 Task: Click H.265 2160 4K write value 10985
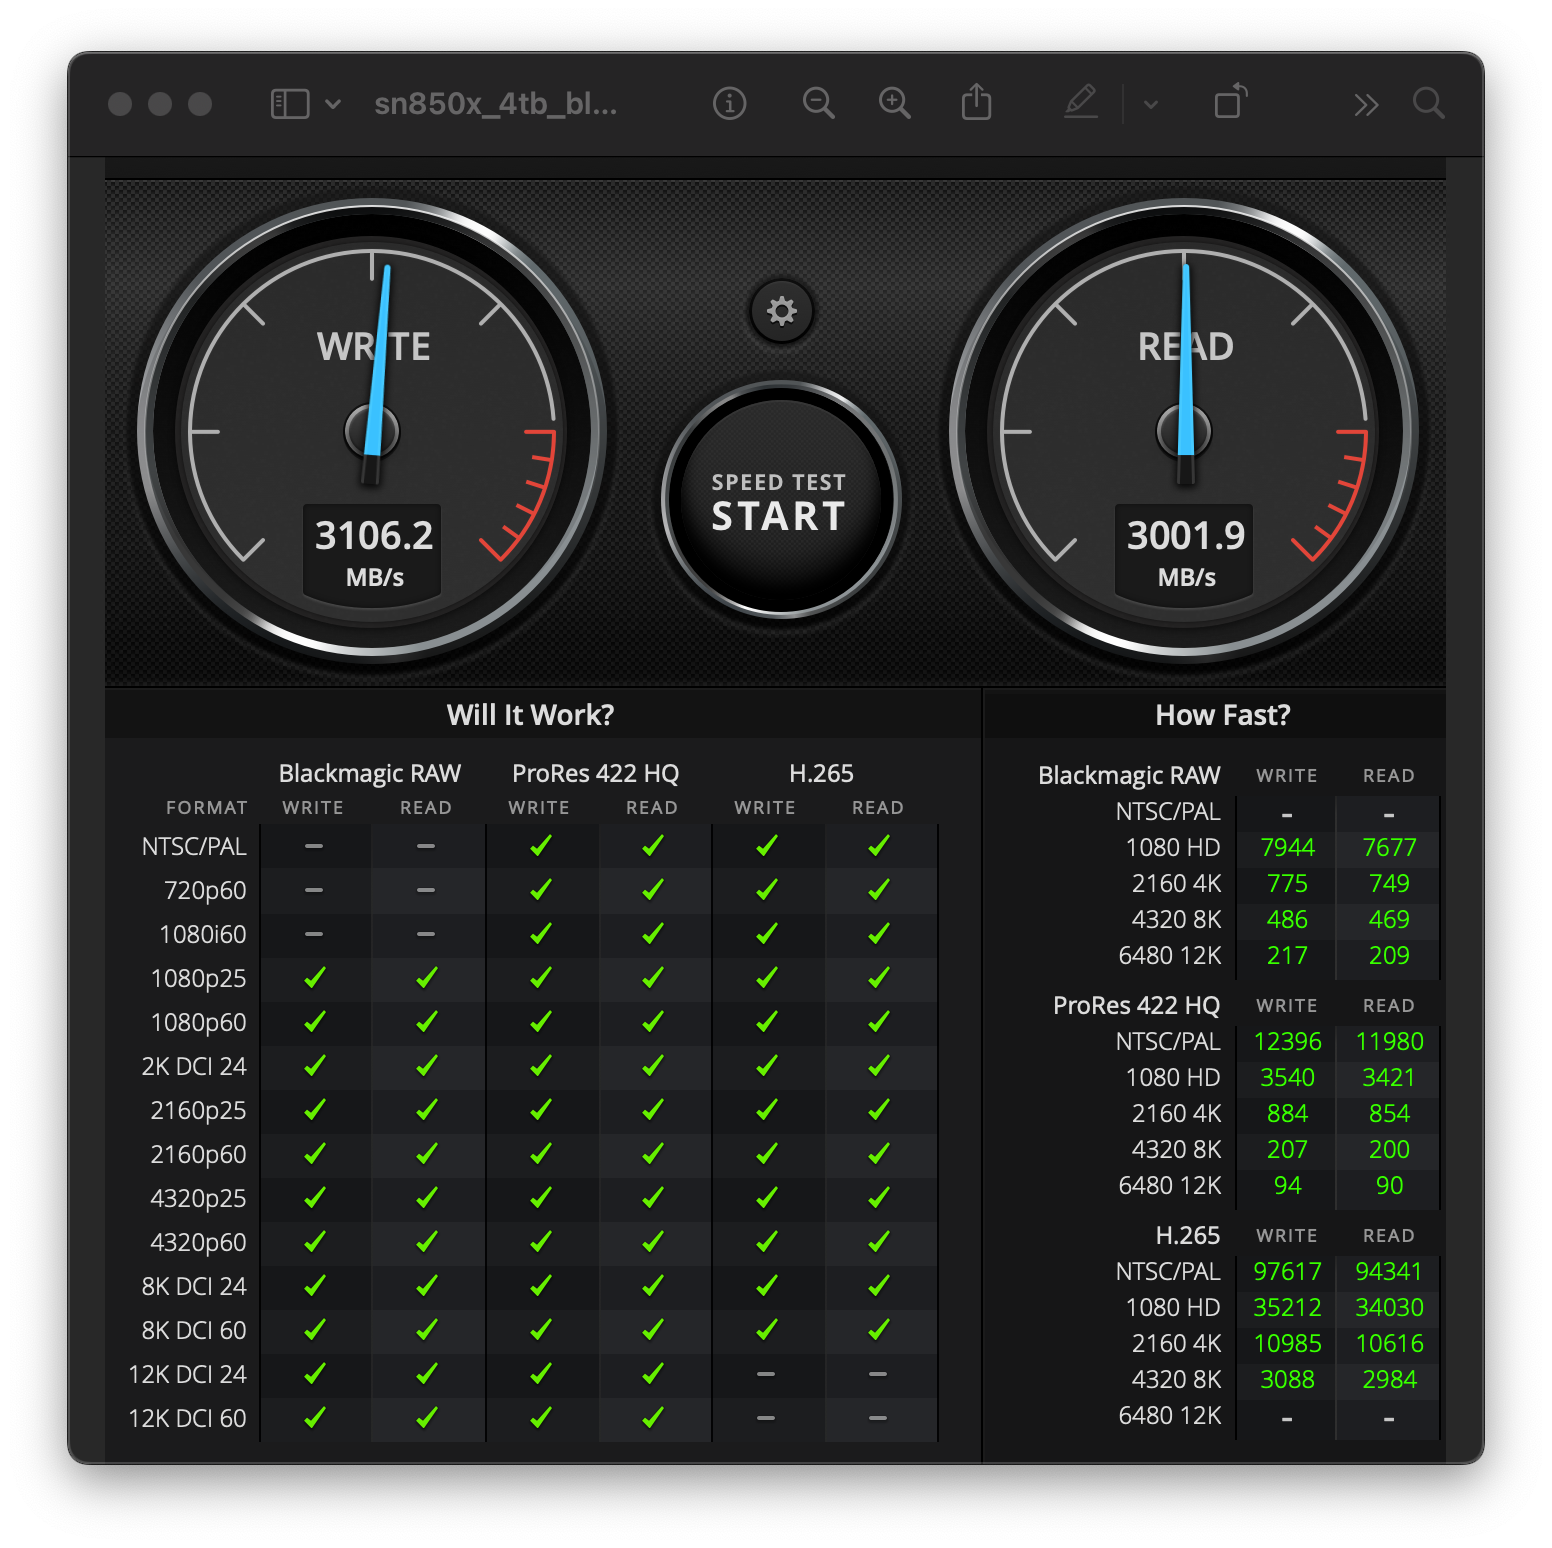(x=1287, y=1344)
